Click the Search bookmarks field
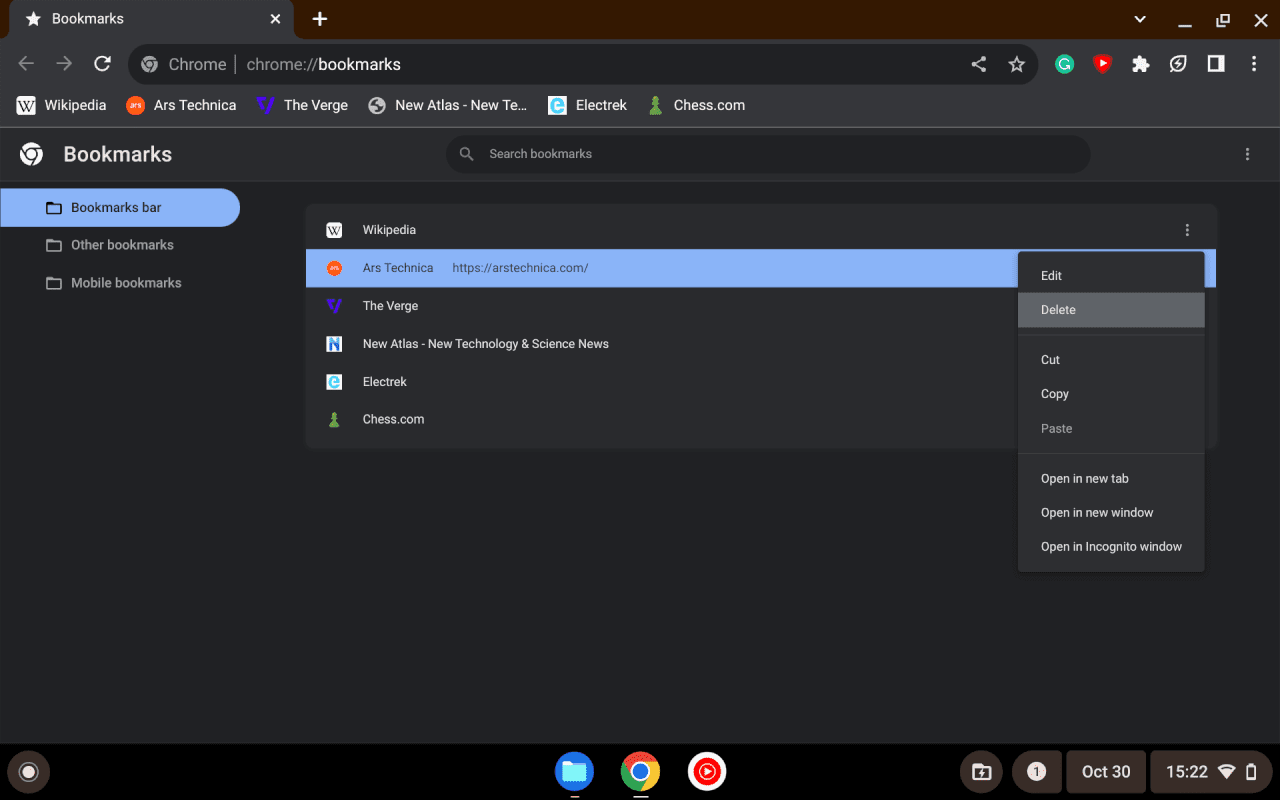Screen dimensions: 1280x800 click(x=768, y=154)
